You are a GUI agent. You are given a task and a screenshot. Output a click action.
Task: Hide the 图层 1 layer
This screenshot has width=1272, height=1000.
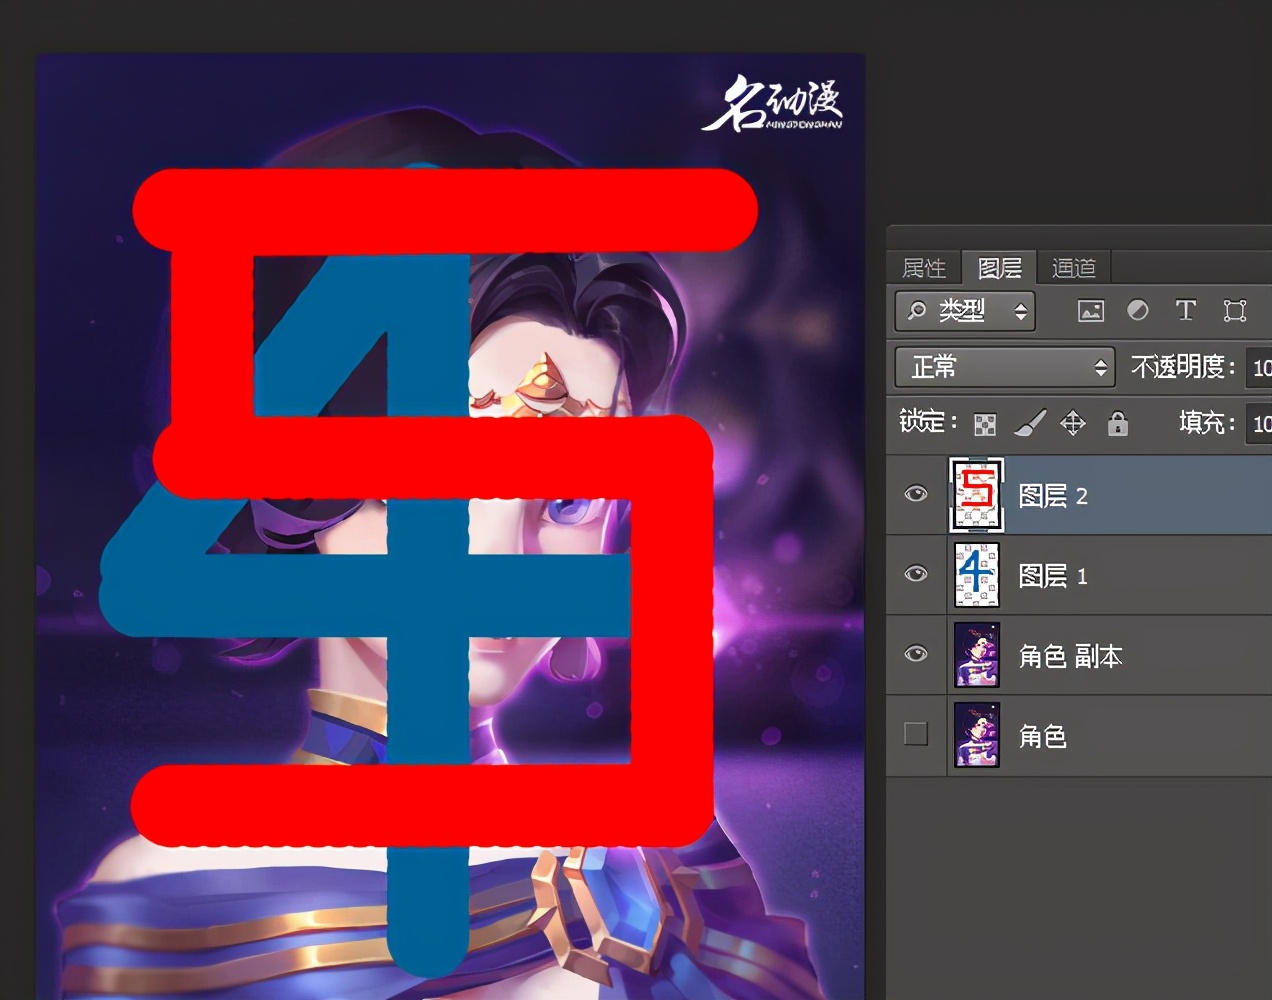[916, 575]
